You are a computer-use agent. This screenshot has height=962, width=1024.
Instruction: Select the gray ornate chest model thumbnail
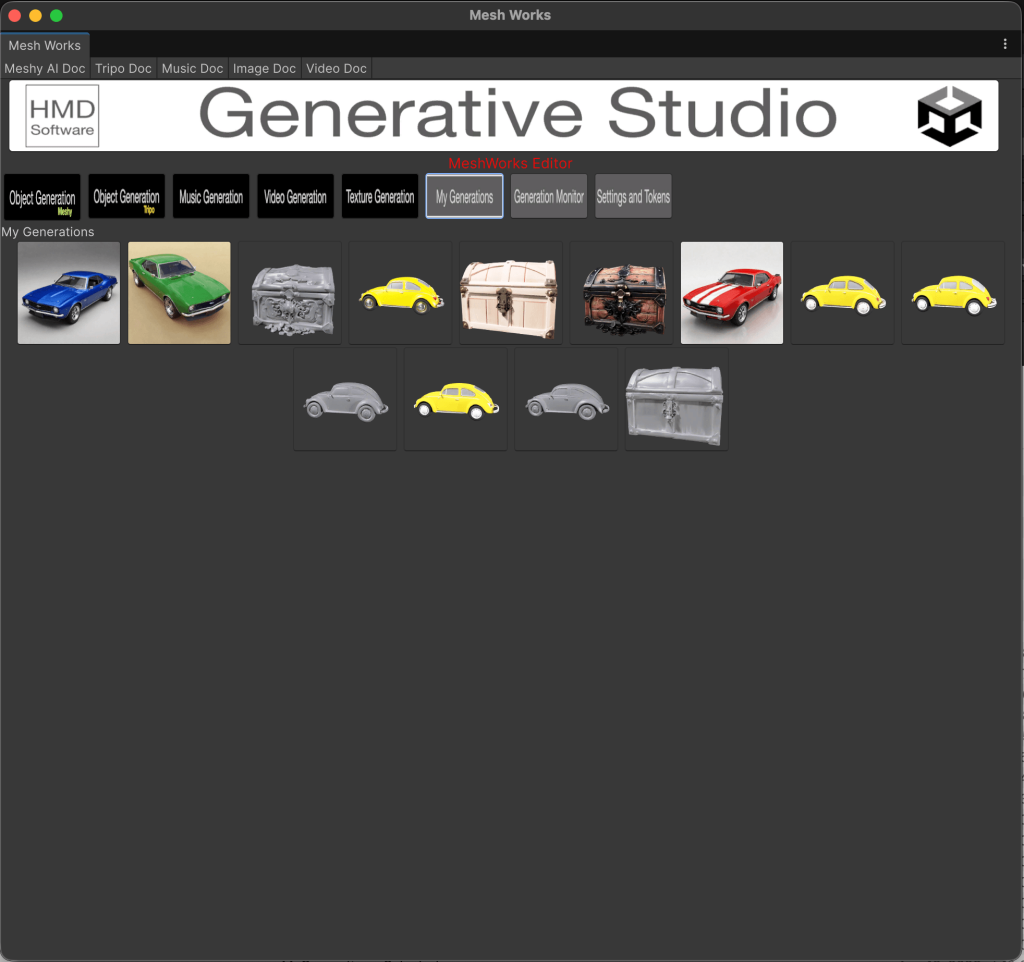coord(290,293)
